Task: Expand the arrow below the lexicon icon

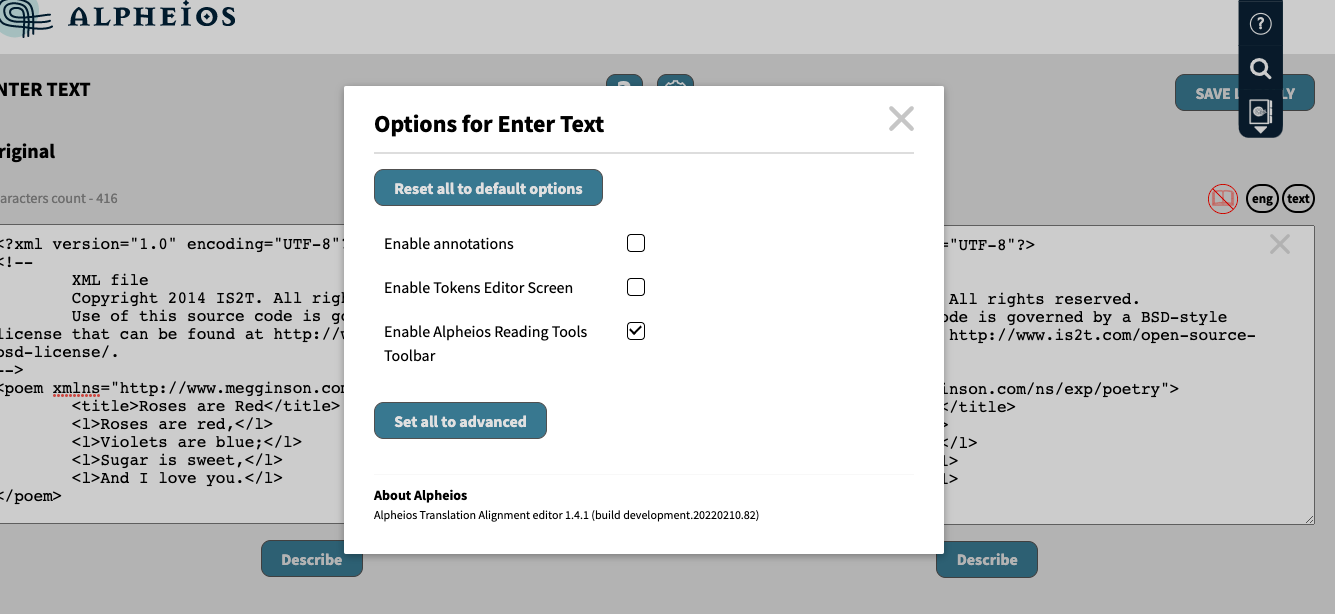Action: (x=1260, y=130)
